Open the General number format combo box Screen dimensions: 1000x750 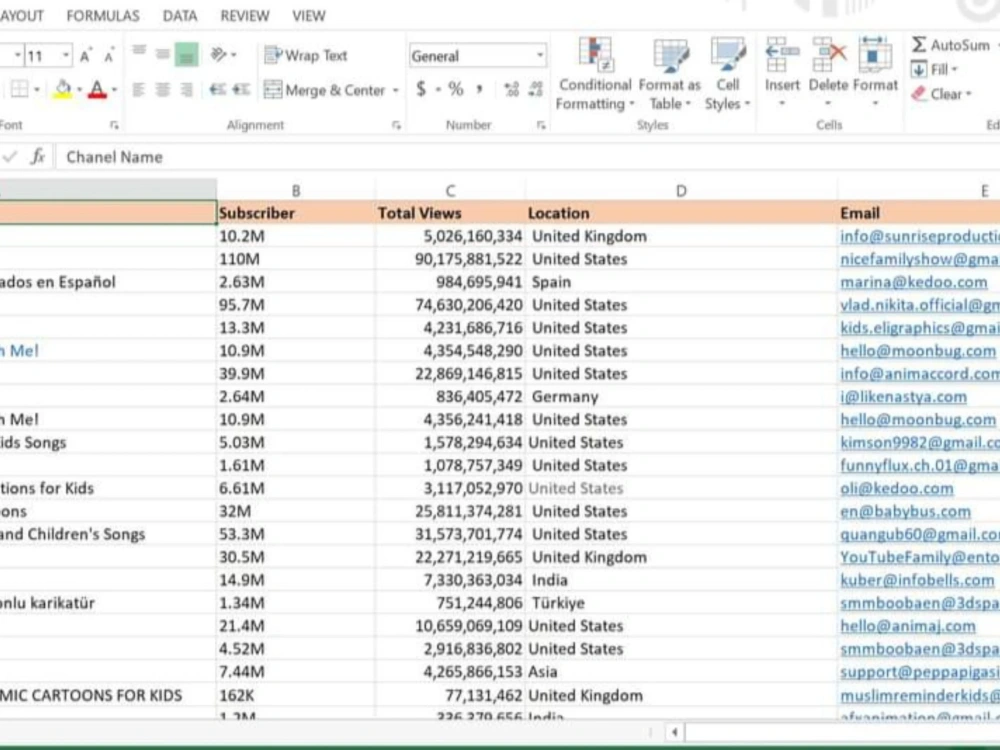(477, 56)
